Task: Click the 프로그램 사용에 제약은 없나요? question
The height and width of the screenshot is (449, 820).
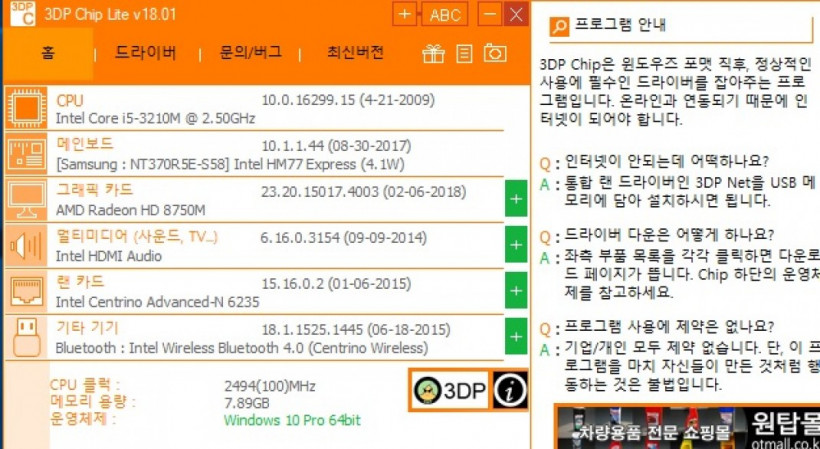Action: 669,327
